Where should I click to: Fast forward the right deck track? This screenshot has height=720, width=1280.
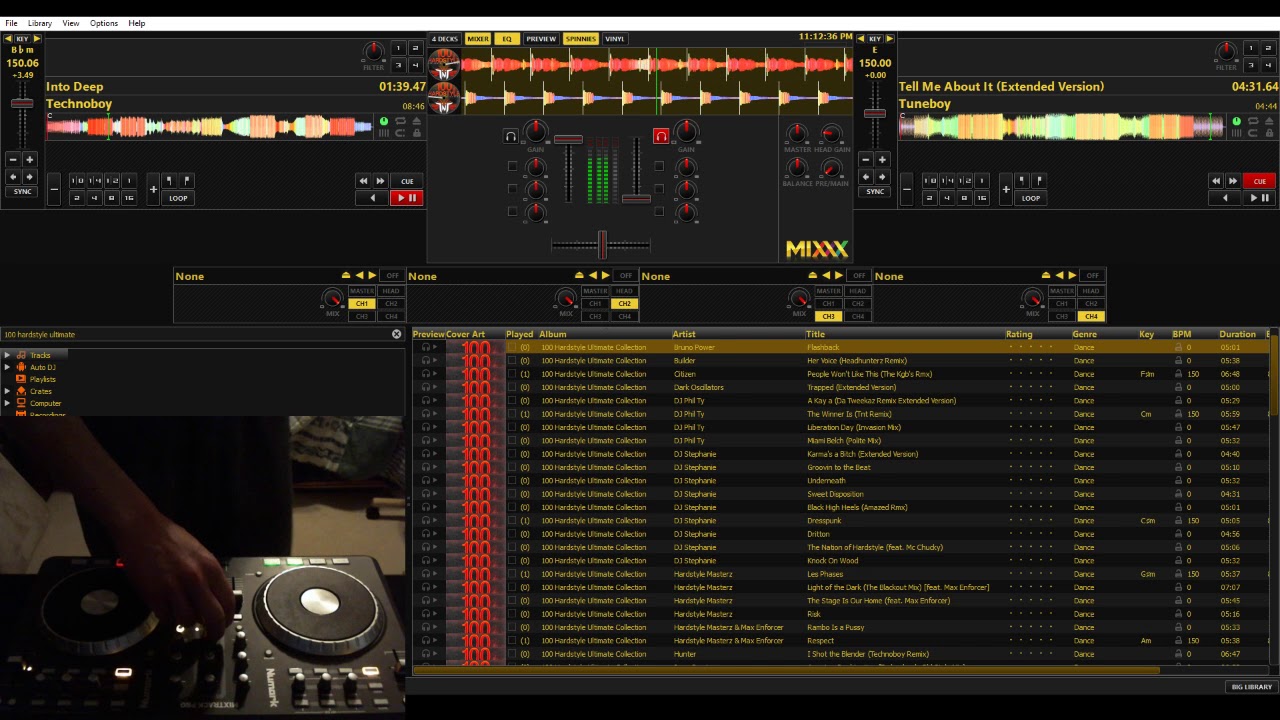[1233, 181]
